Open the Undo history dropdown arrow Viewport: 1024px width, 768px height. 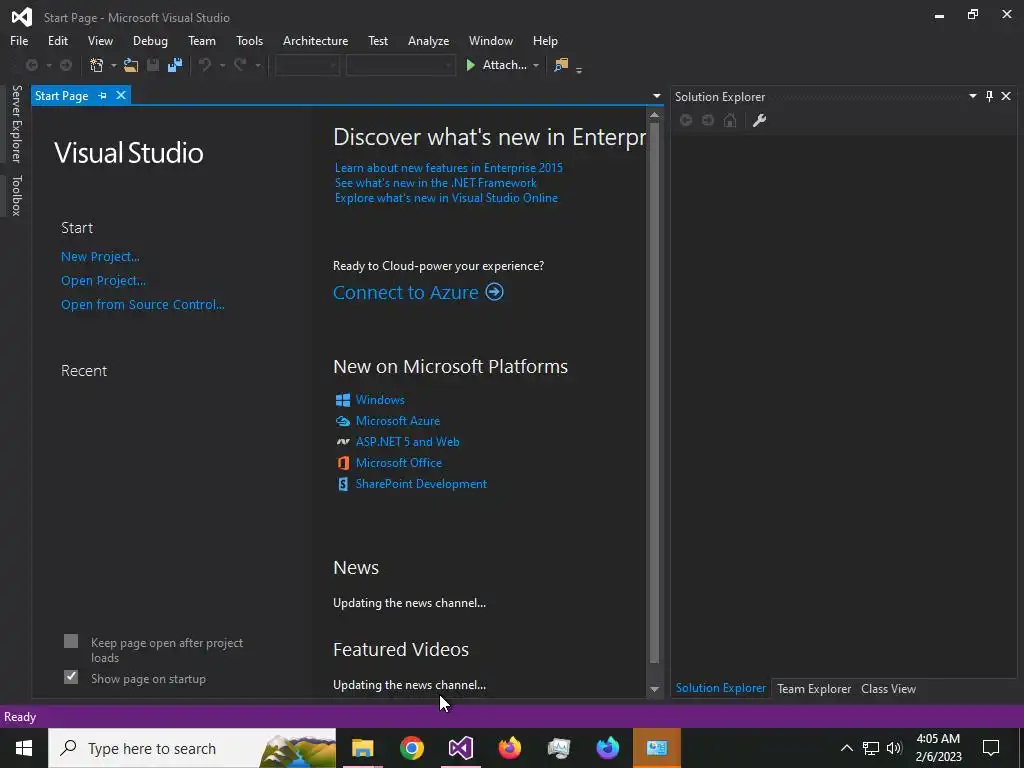(x=222, y=65)
